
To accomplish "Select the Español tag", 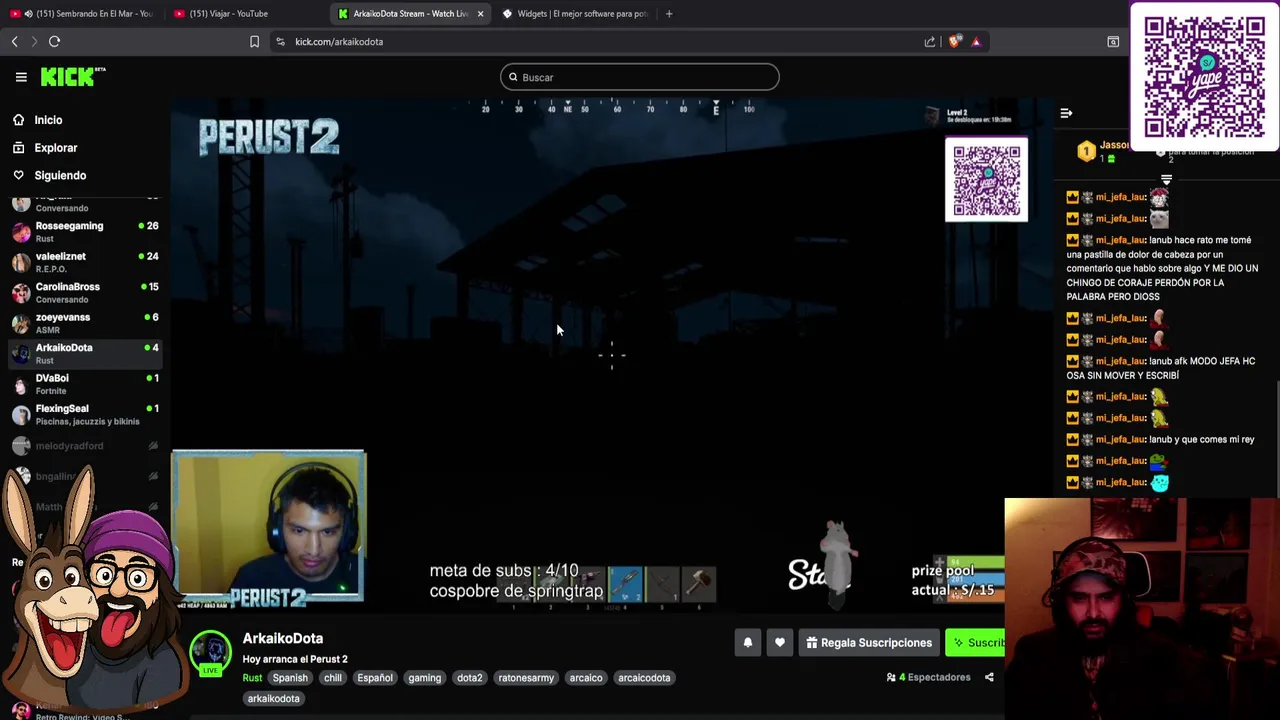I will coord(375,678).
